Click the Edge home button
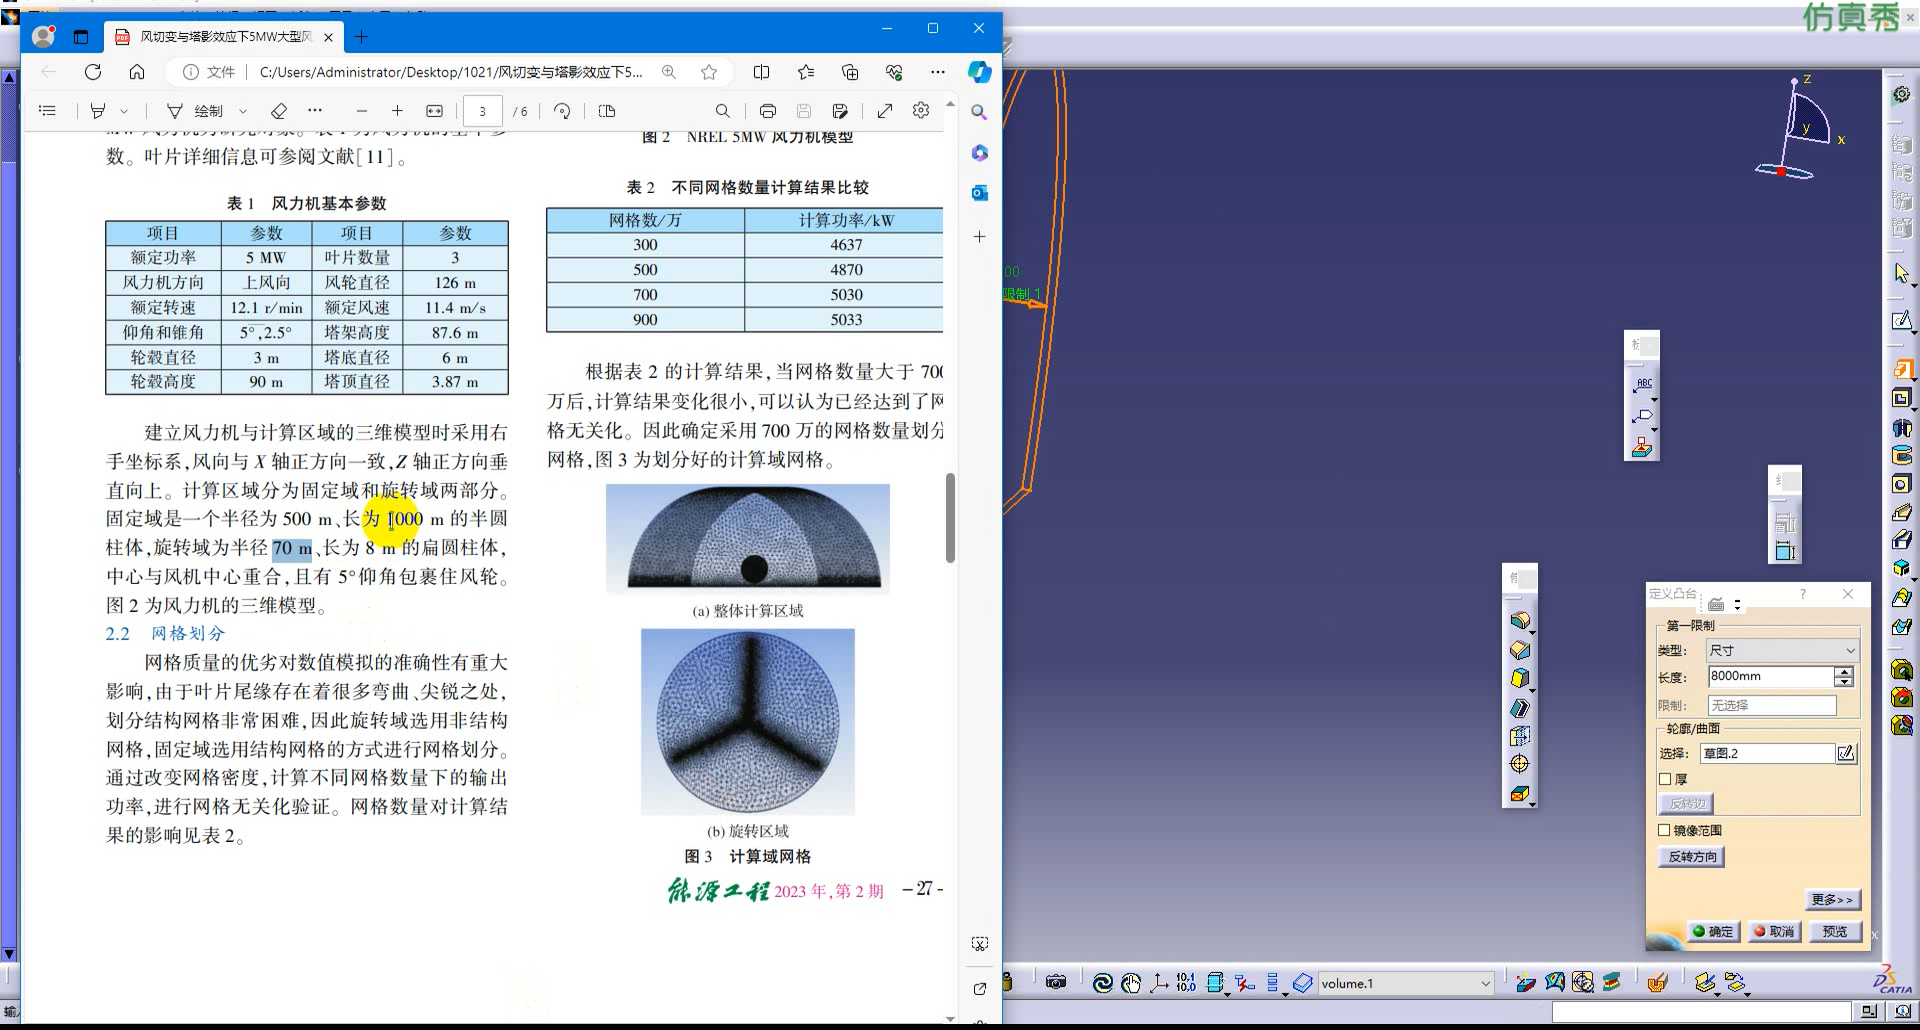This screenshot has height=1030, width=1920. coord(137,72)
